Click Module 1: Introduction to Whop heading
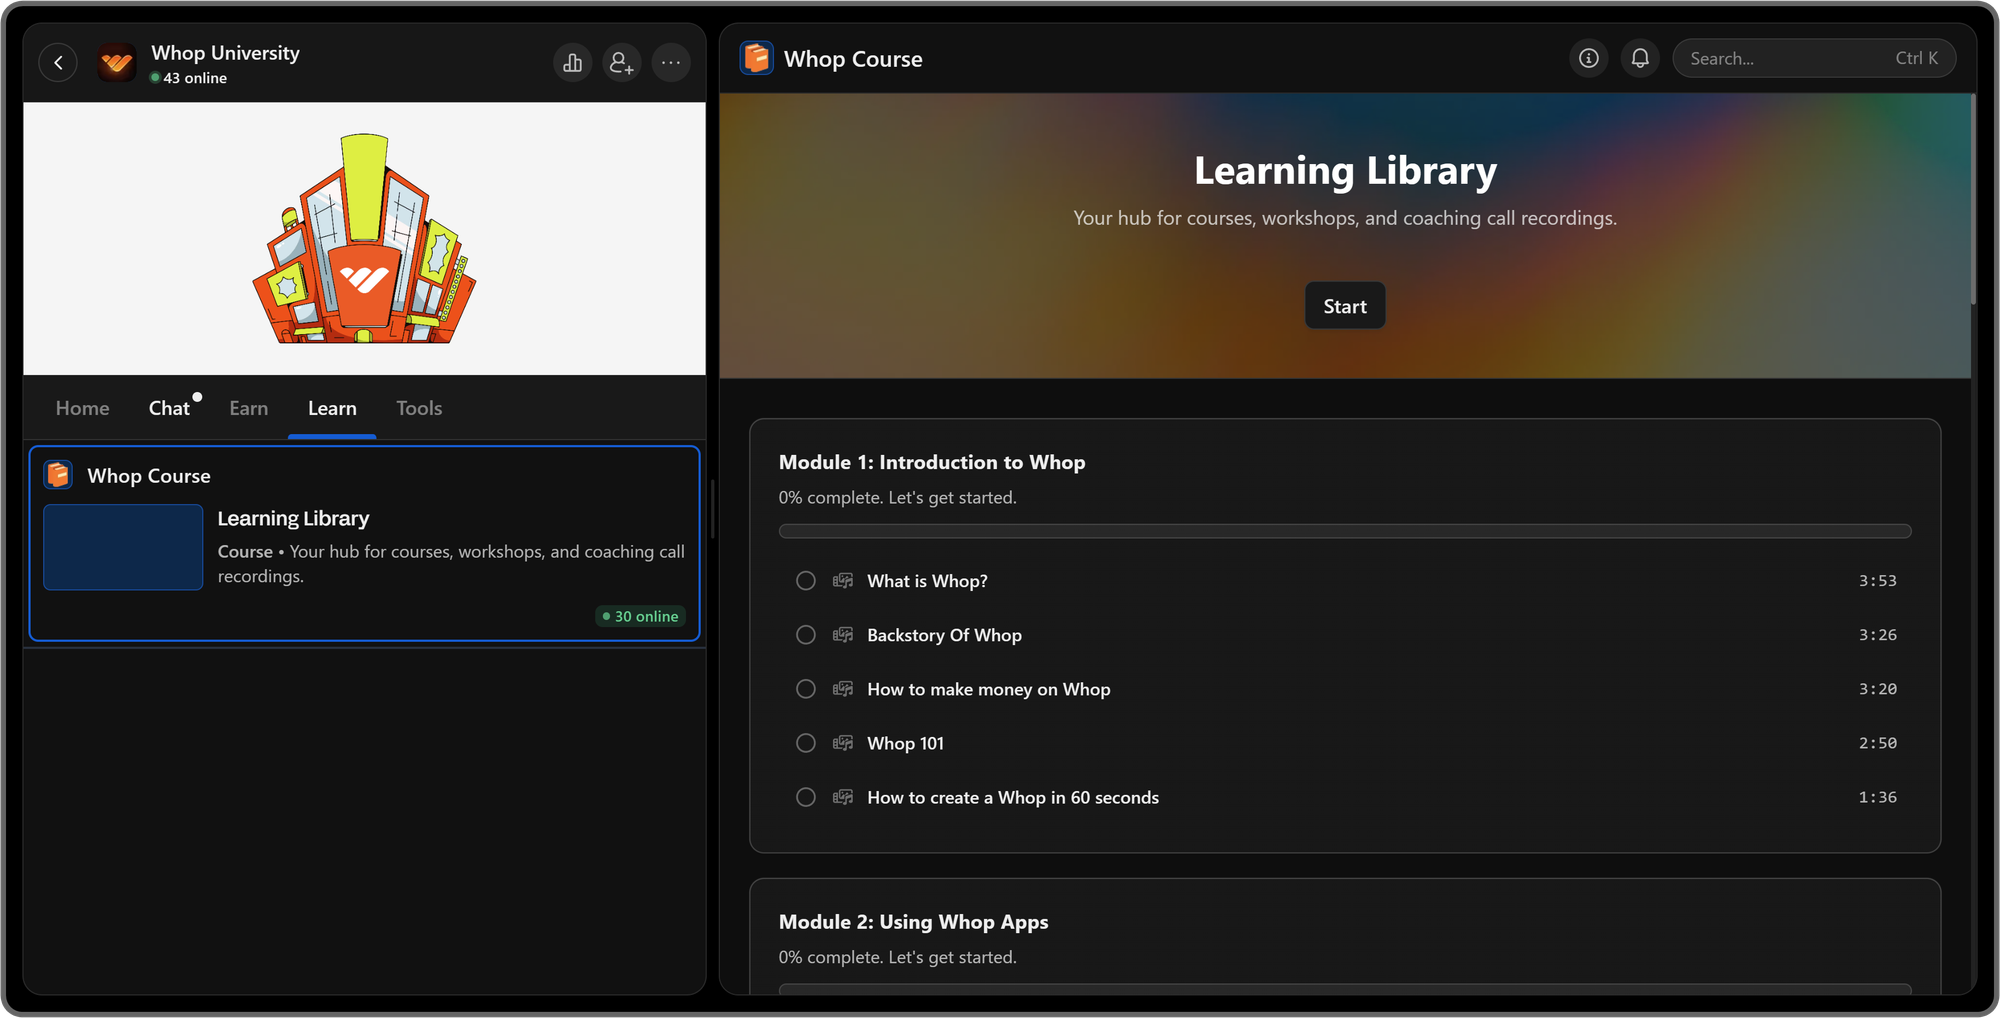 [932, 462]
